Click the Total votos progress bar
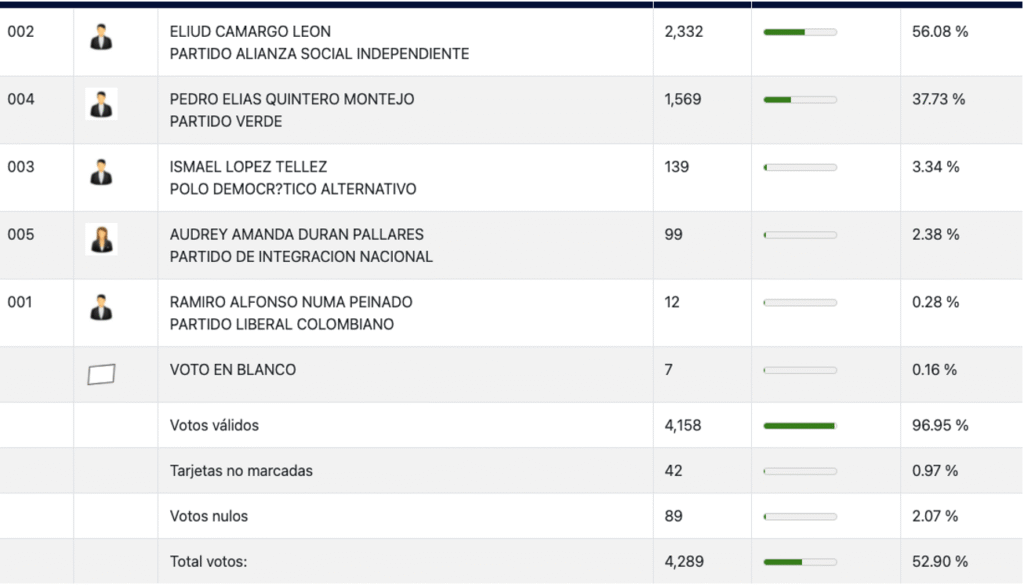 tap(800, 562)
